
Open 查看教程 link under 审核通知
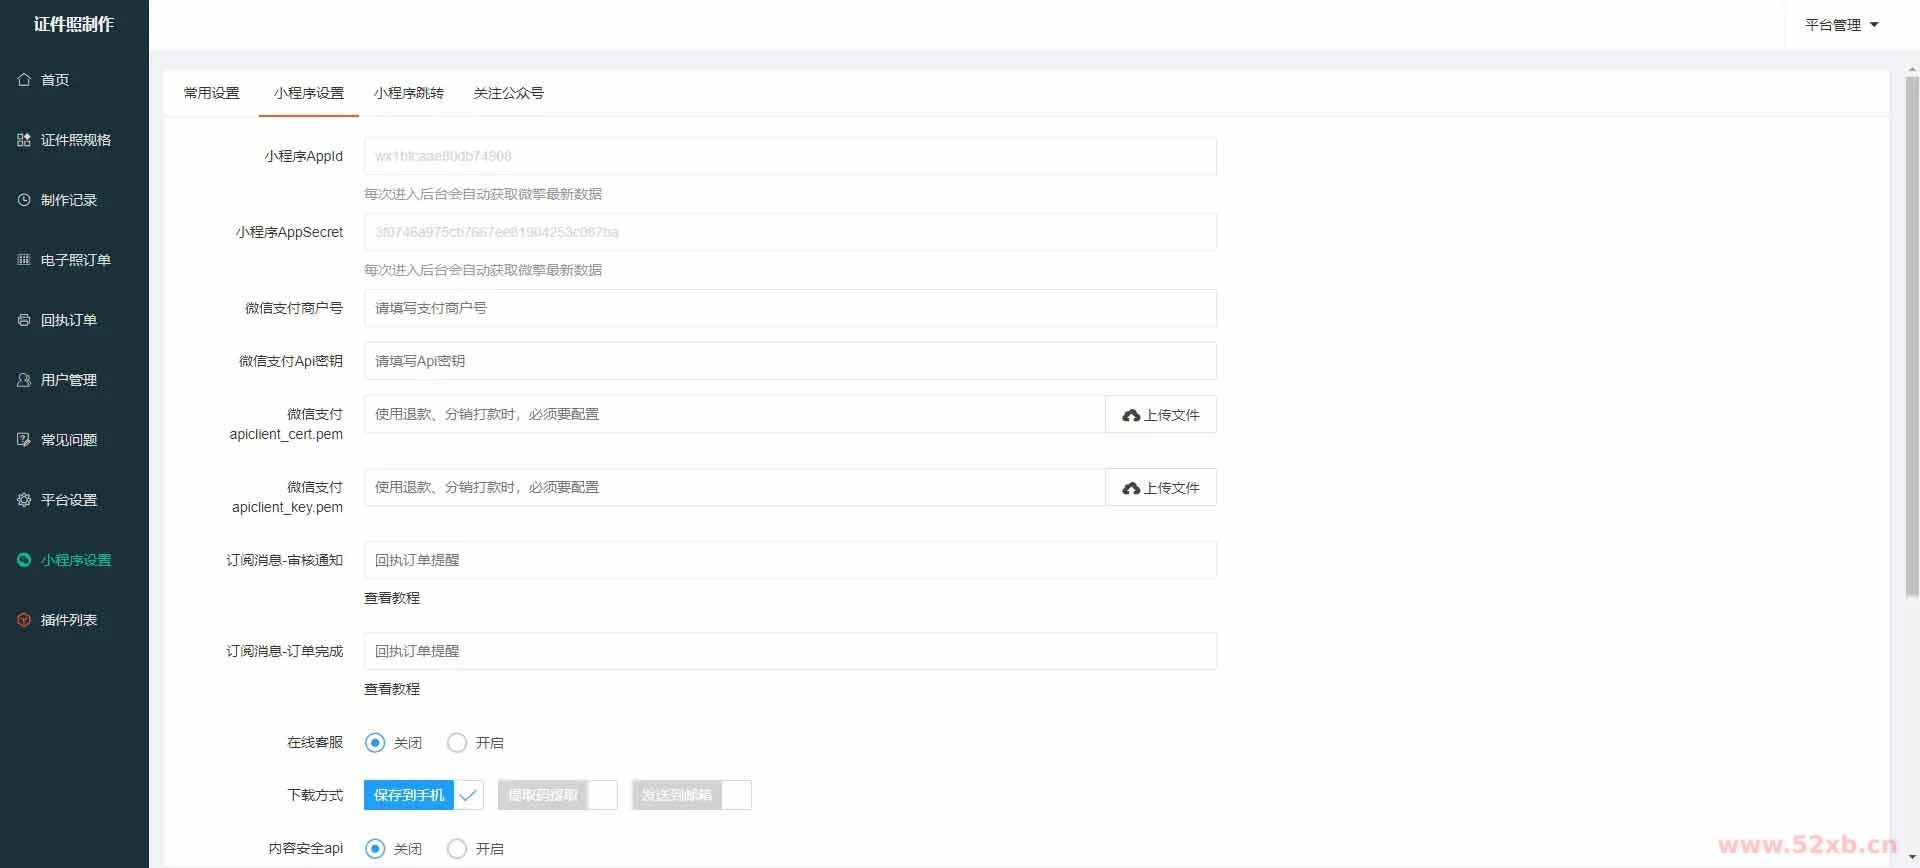392,598
